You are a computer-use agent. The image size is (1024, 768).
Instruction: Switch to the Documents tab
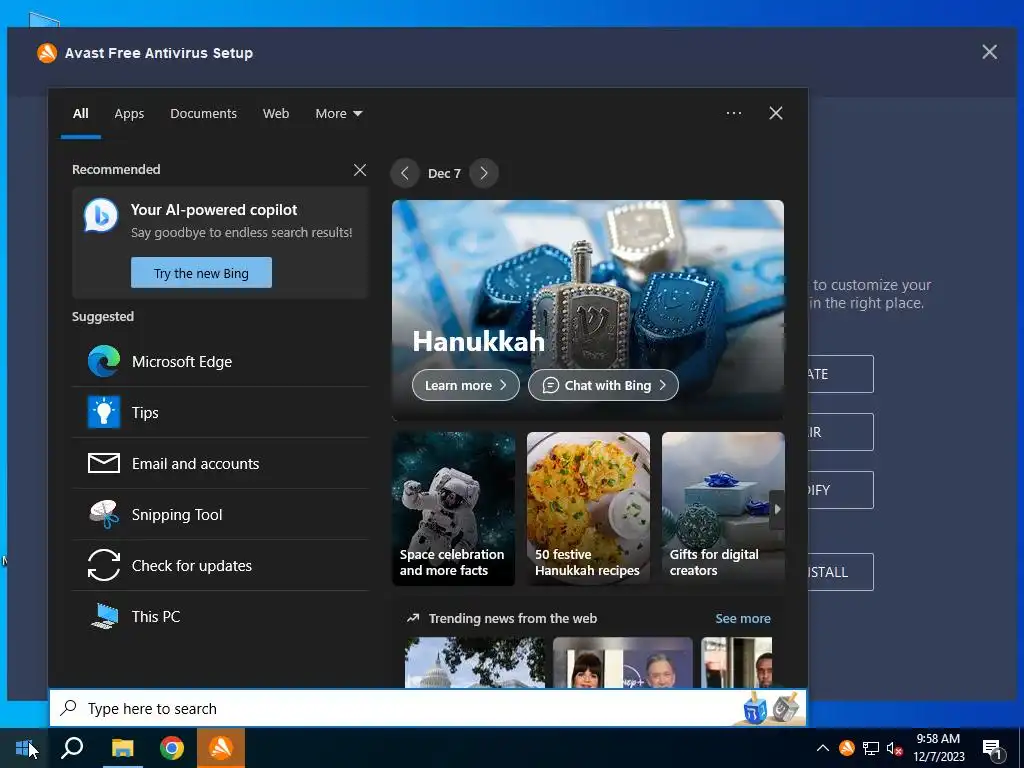coord(203,114)
